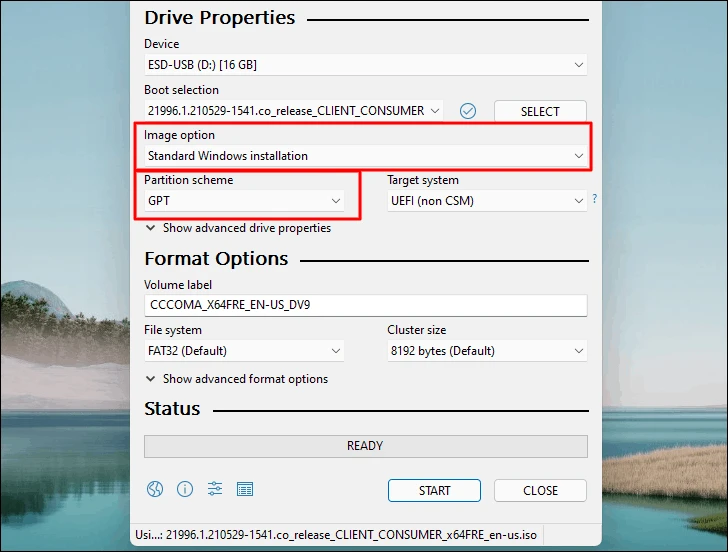Click the Partition scheme label
Screen dimensions: 728x552
pyautogui.click(x=188, y=180)
